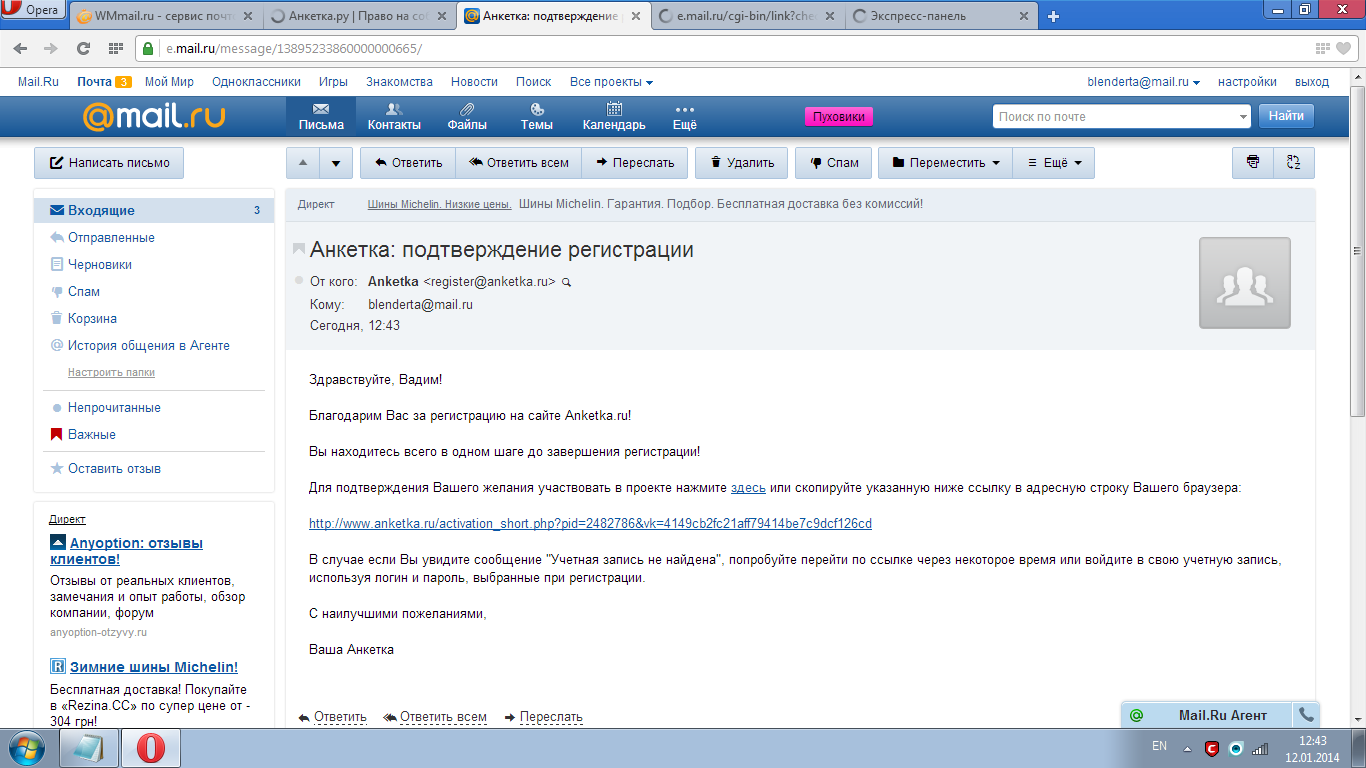Screen dimensions: 1366x768
Task: Open the Файлы section
Action: 467,117
